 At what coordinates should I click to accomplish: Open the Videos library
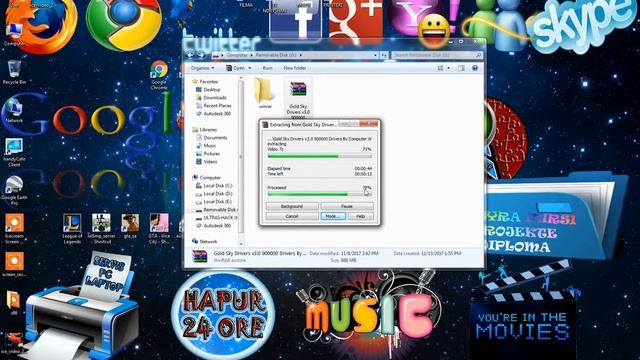[x=210, y=162]
